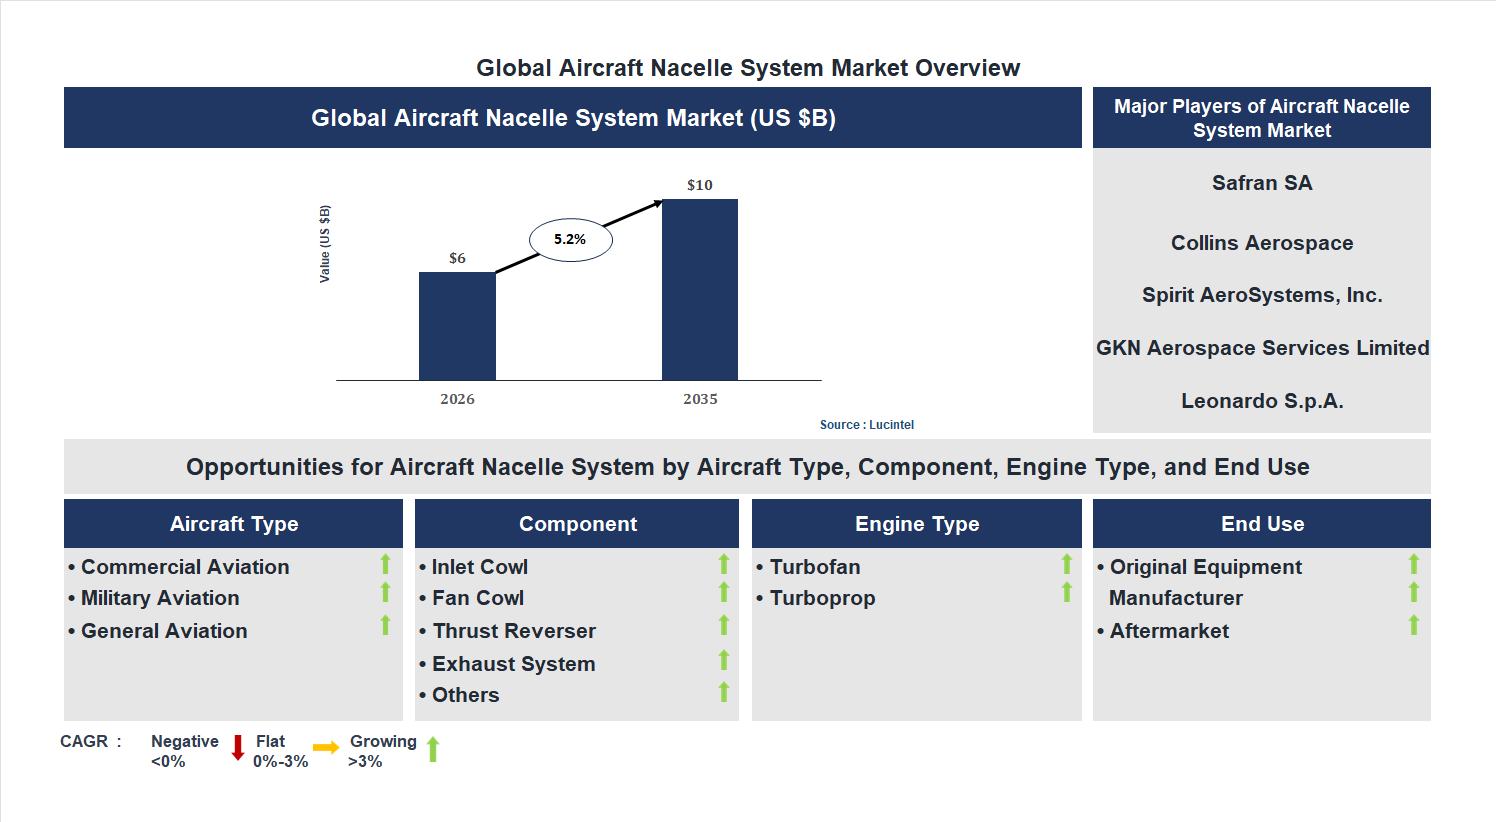
Task: Toggle the arrow next to Exhaust System
Action: [x=724, y=660]
